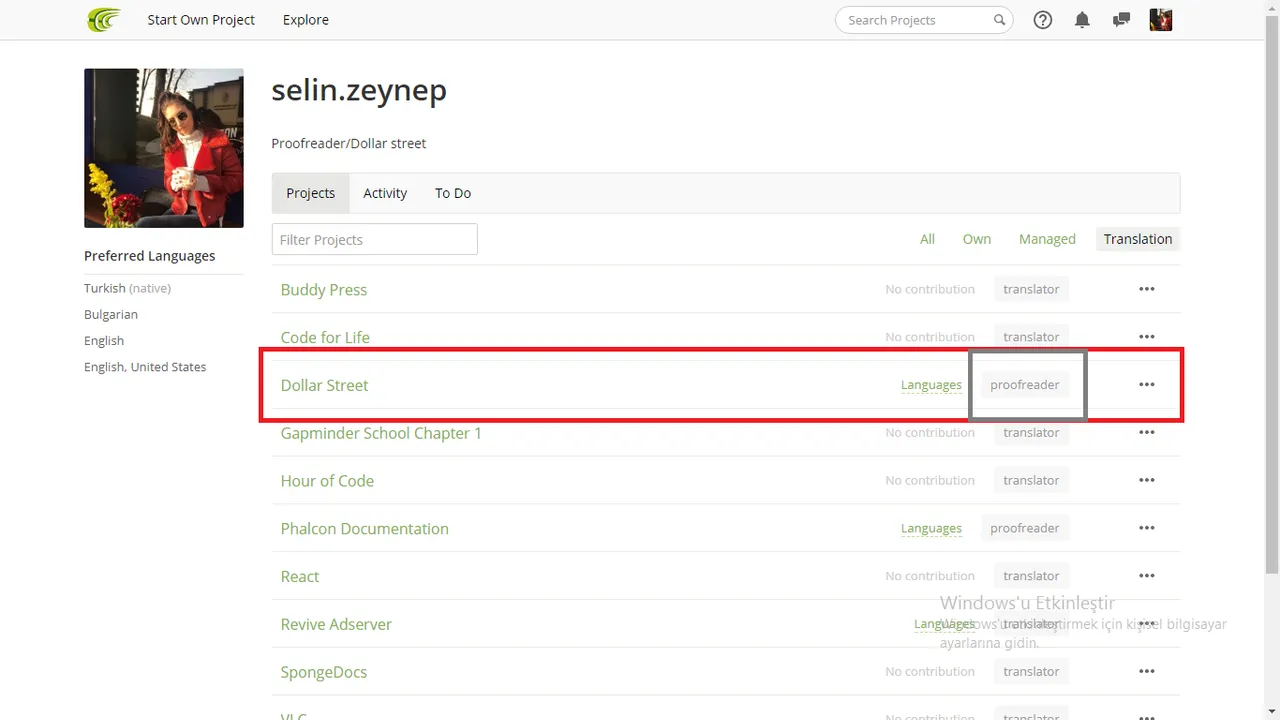Viewport: 1280px width, 720px height.
Task: Open the three-dot menu for Dollar Street
Action: [1147, 385]
